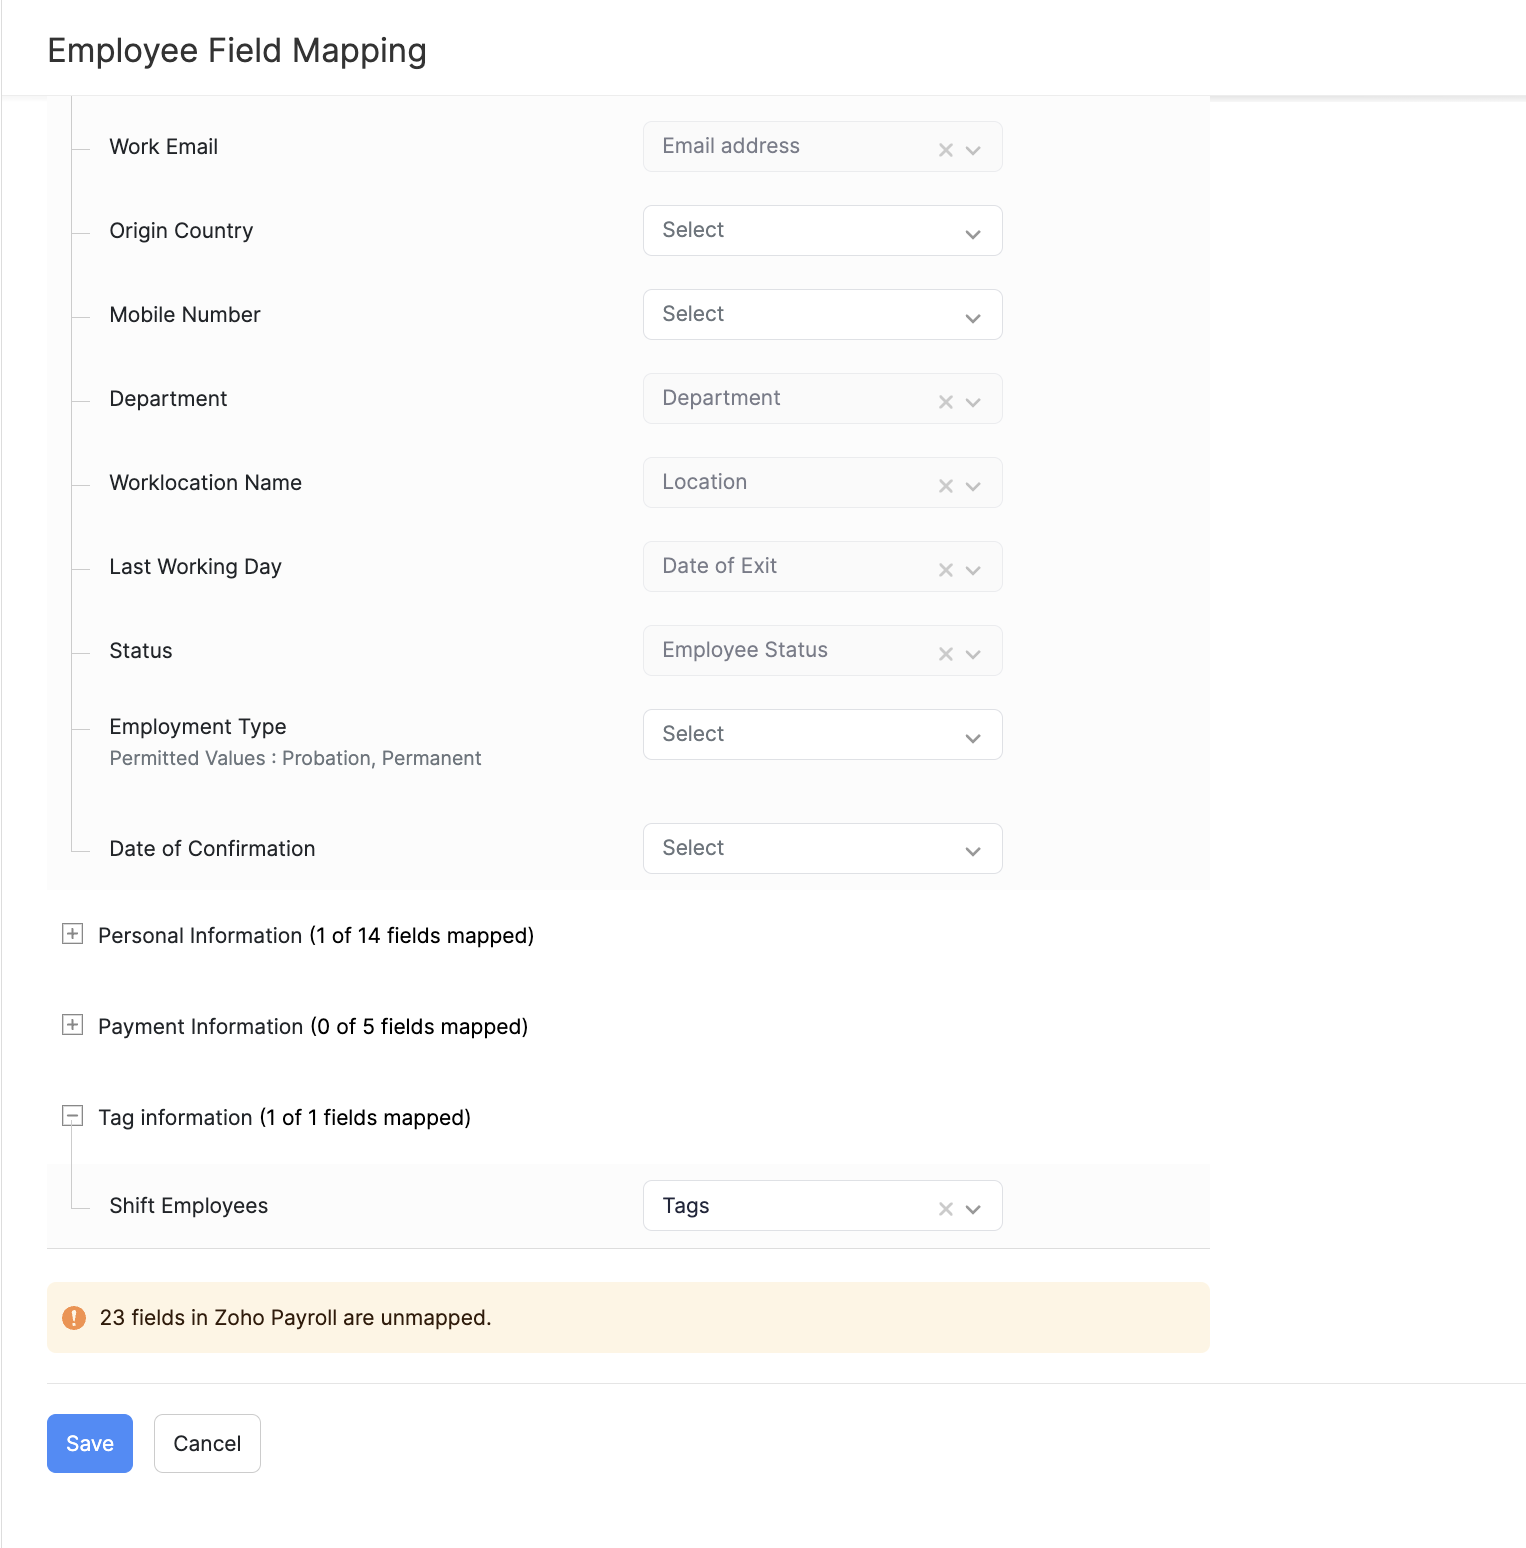Image resolution: width=1526 pixels, height=1548 pixels.
Task: Open the Origin Country select dropdown
Action: [x=822, y=231]
